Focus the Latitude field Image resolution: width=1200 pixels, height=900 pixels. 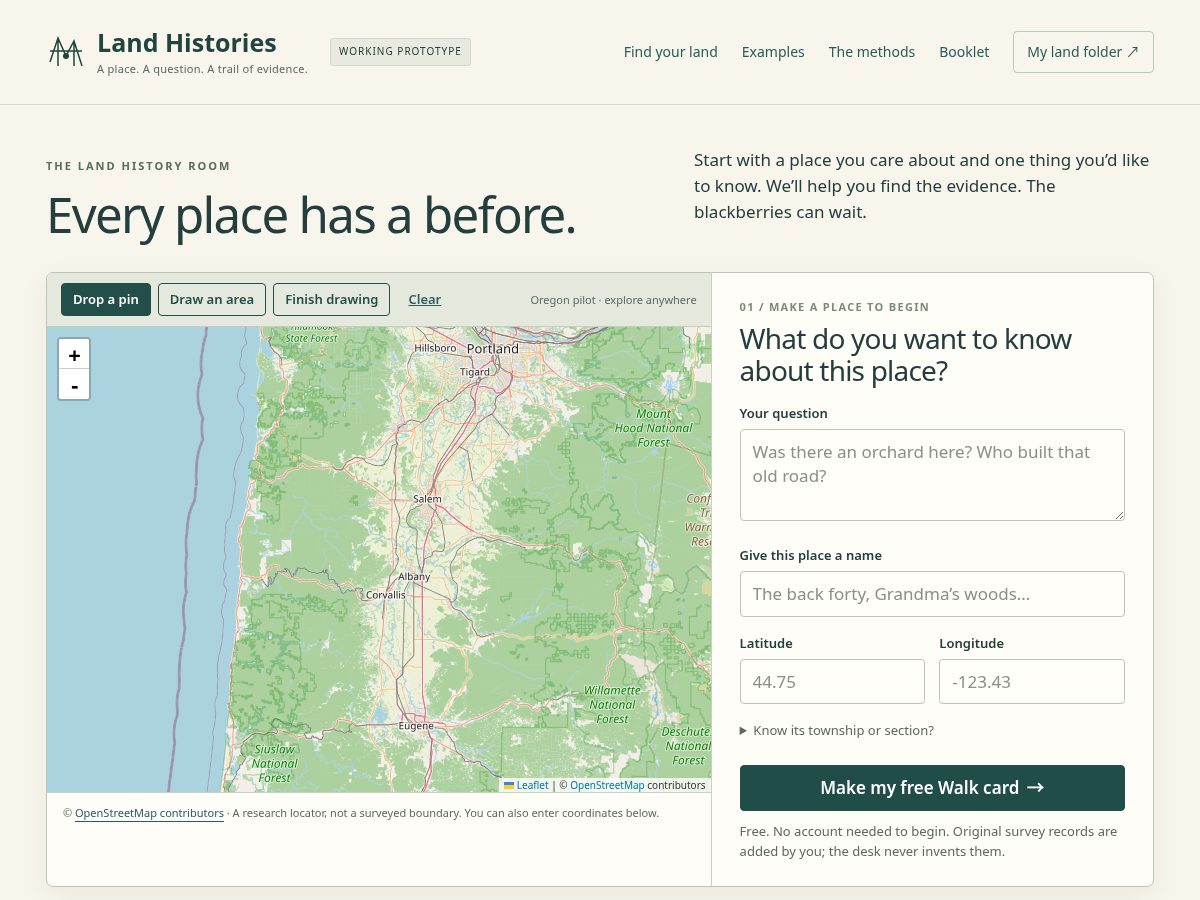point(832,682)
